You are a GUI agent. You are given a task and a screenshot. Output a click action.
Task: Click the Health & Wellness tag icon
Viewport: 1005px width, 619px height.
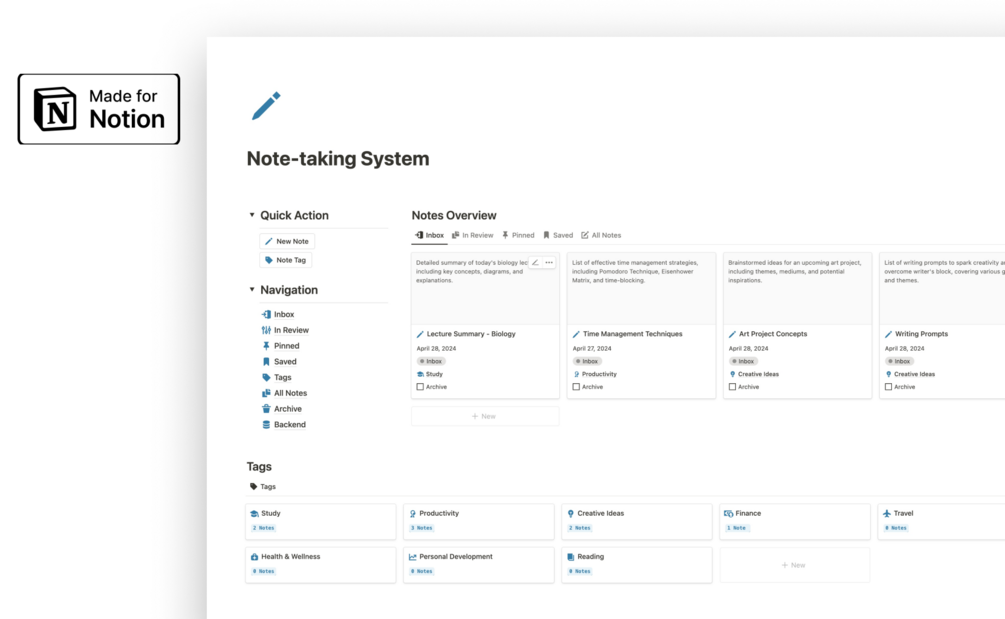[x=254, y=557]
